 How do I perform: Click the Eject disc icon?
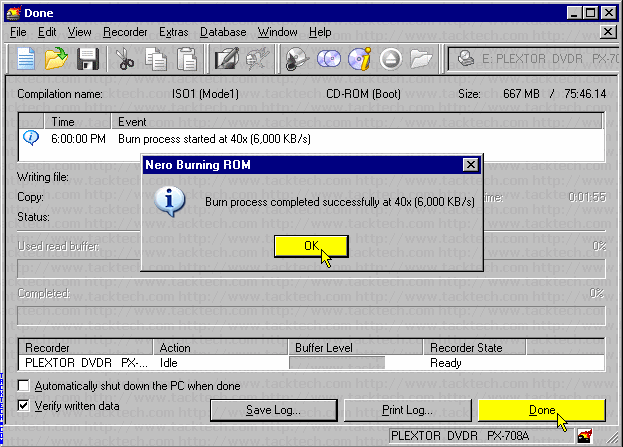pyautogui.click(x=391, y=60)
